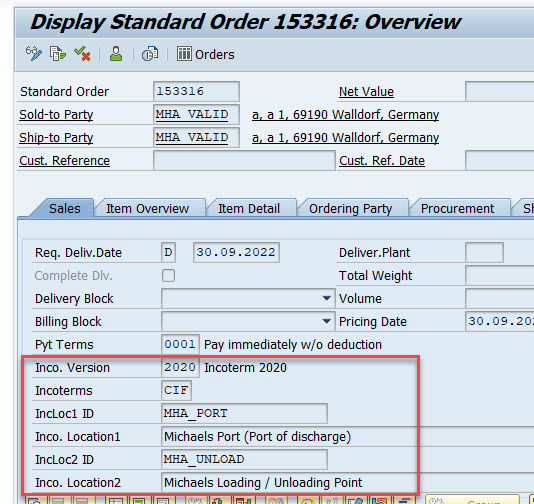This screenshot has width=534, height=504.
Task: Click the Incoterms field CIF
Action: point(176,390)
